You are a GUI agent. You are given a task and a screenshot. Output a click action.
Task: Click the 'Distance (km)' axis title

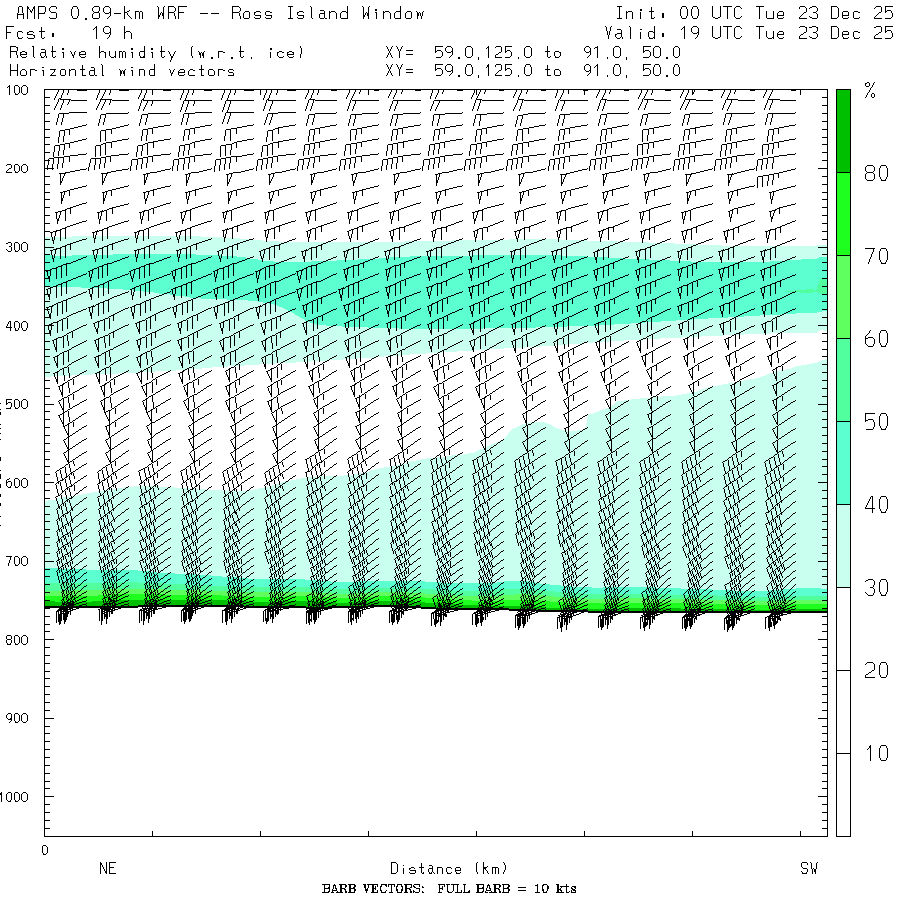(x=440, y=869)
